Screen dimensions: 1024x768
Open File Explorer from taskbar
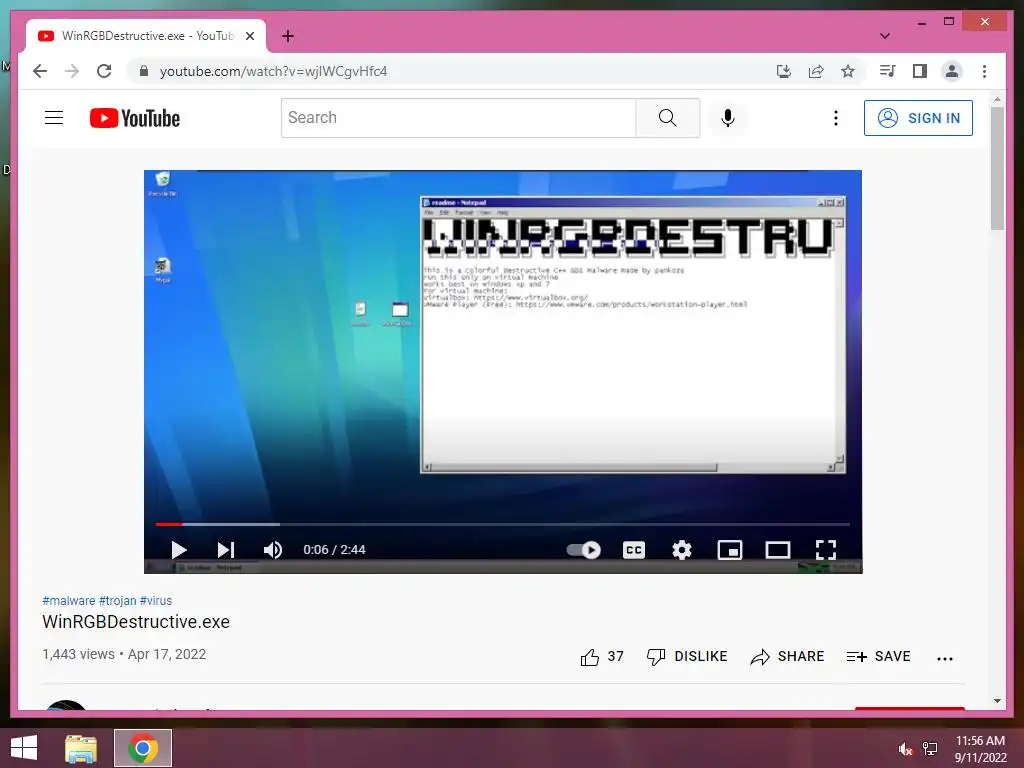coord(81,748)
